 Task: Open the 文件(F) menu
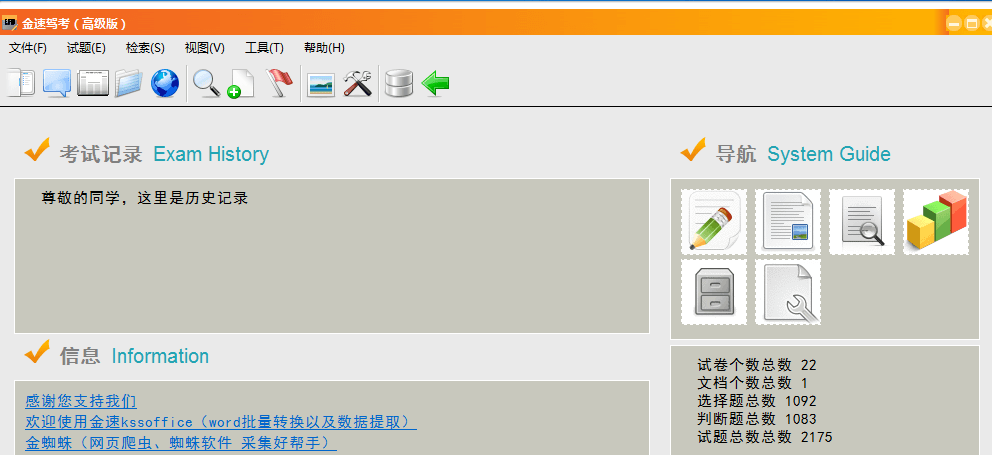28,48
